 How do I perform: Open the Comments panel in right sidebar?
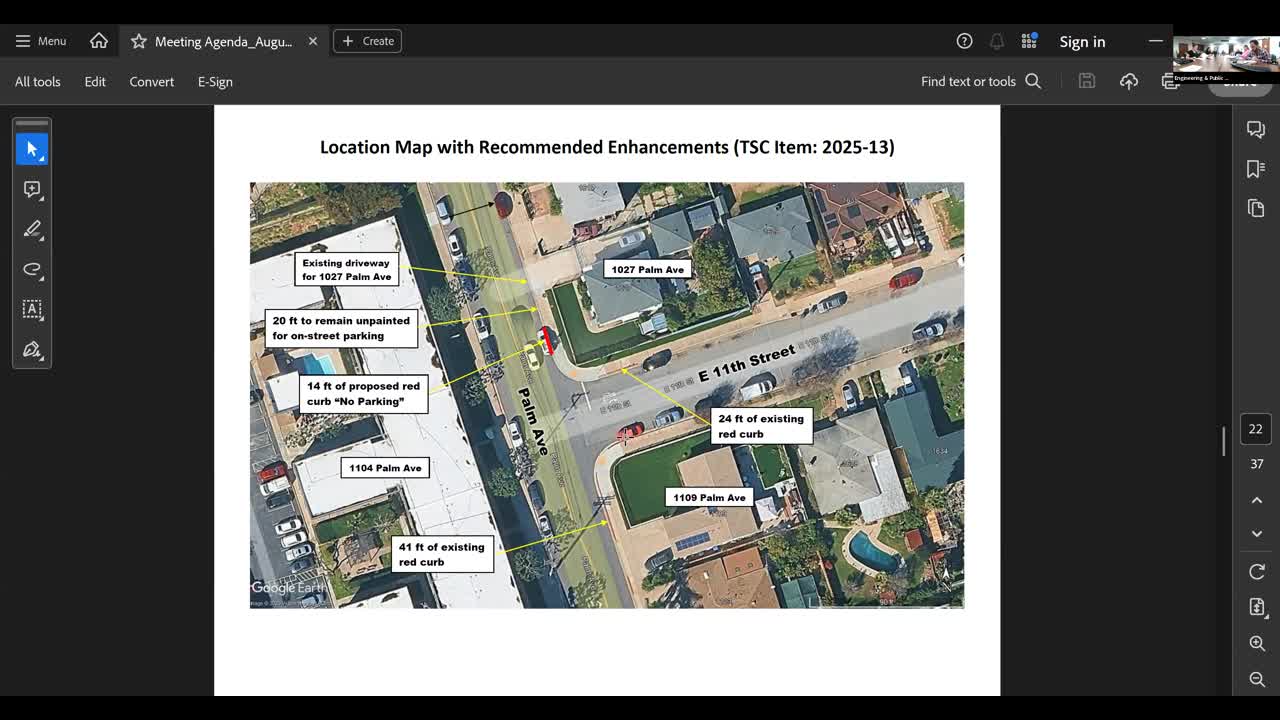1256,129
